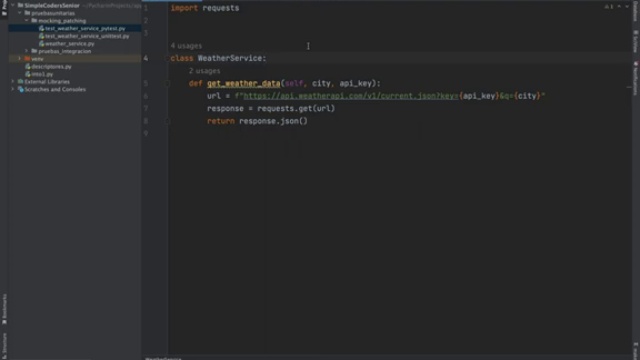Toggle fold end marker at line 8 gutter

[167, 121]
